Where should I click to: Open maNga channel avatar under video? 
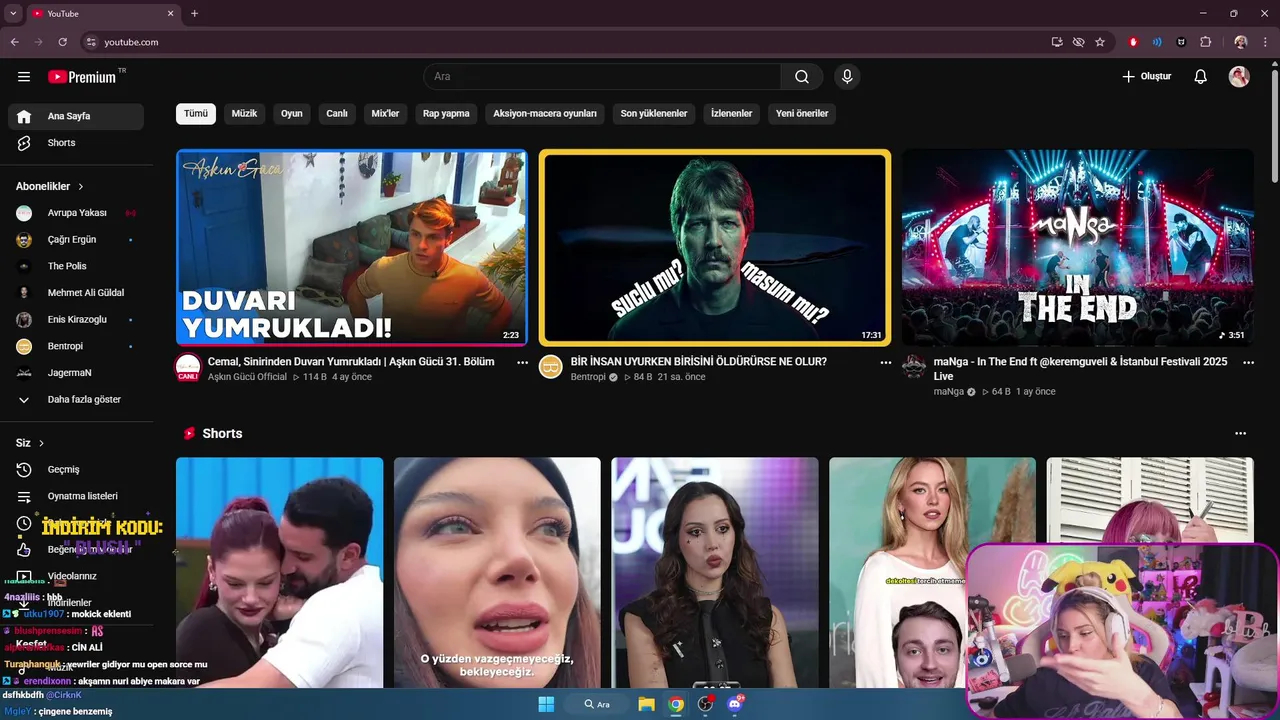914,366
